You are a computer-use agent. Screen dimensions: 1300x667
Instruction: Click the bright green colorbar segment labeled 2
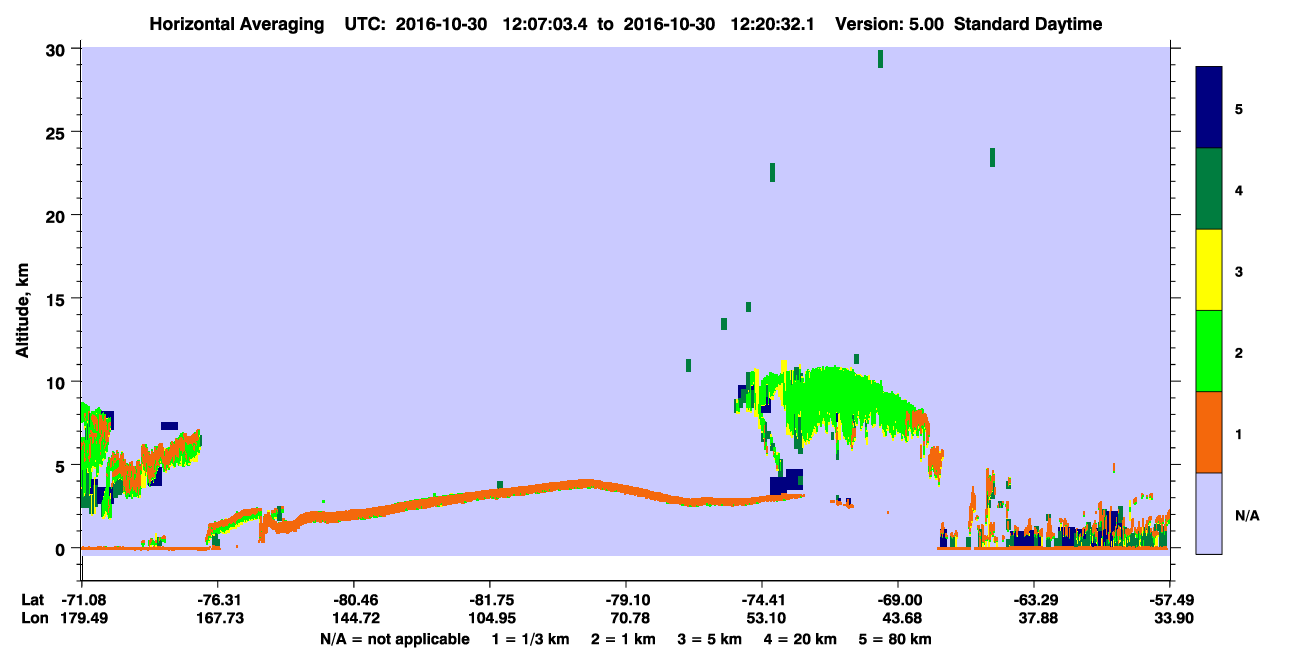coord(1209,351)
